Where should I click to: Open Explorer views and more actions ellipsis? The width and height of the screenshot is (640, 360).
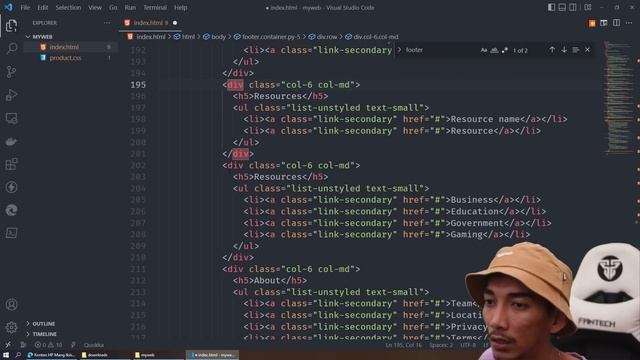(x=107, y=23)
